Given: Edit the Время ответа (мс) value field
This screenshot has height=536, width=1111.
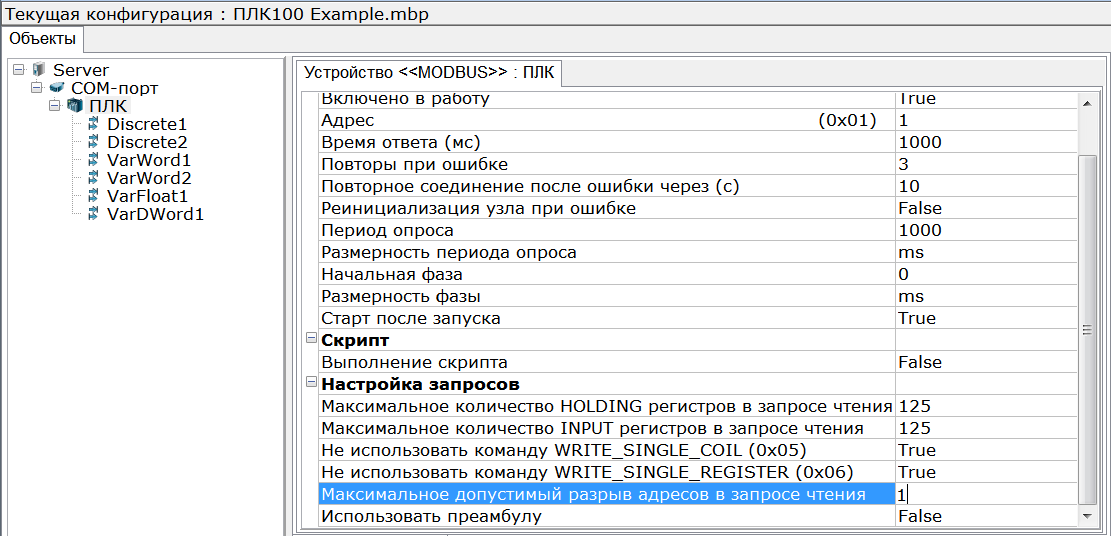Looking at the screenshot, I should (983, 142).
